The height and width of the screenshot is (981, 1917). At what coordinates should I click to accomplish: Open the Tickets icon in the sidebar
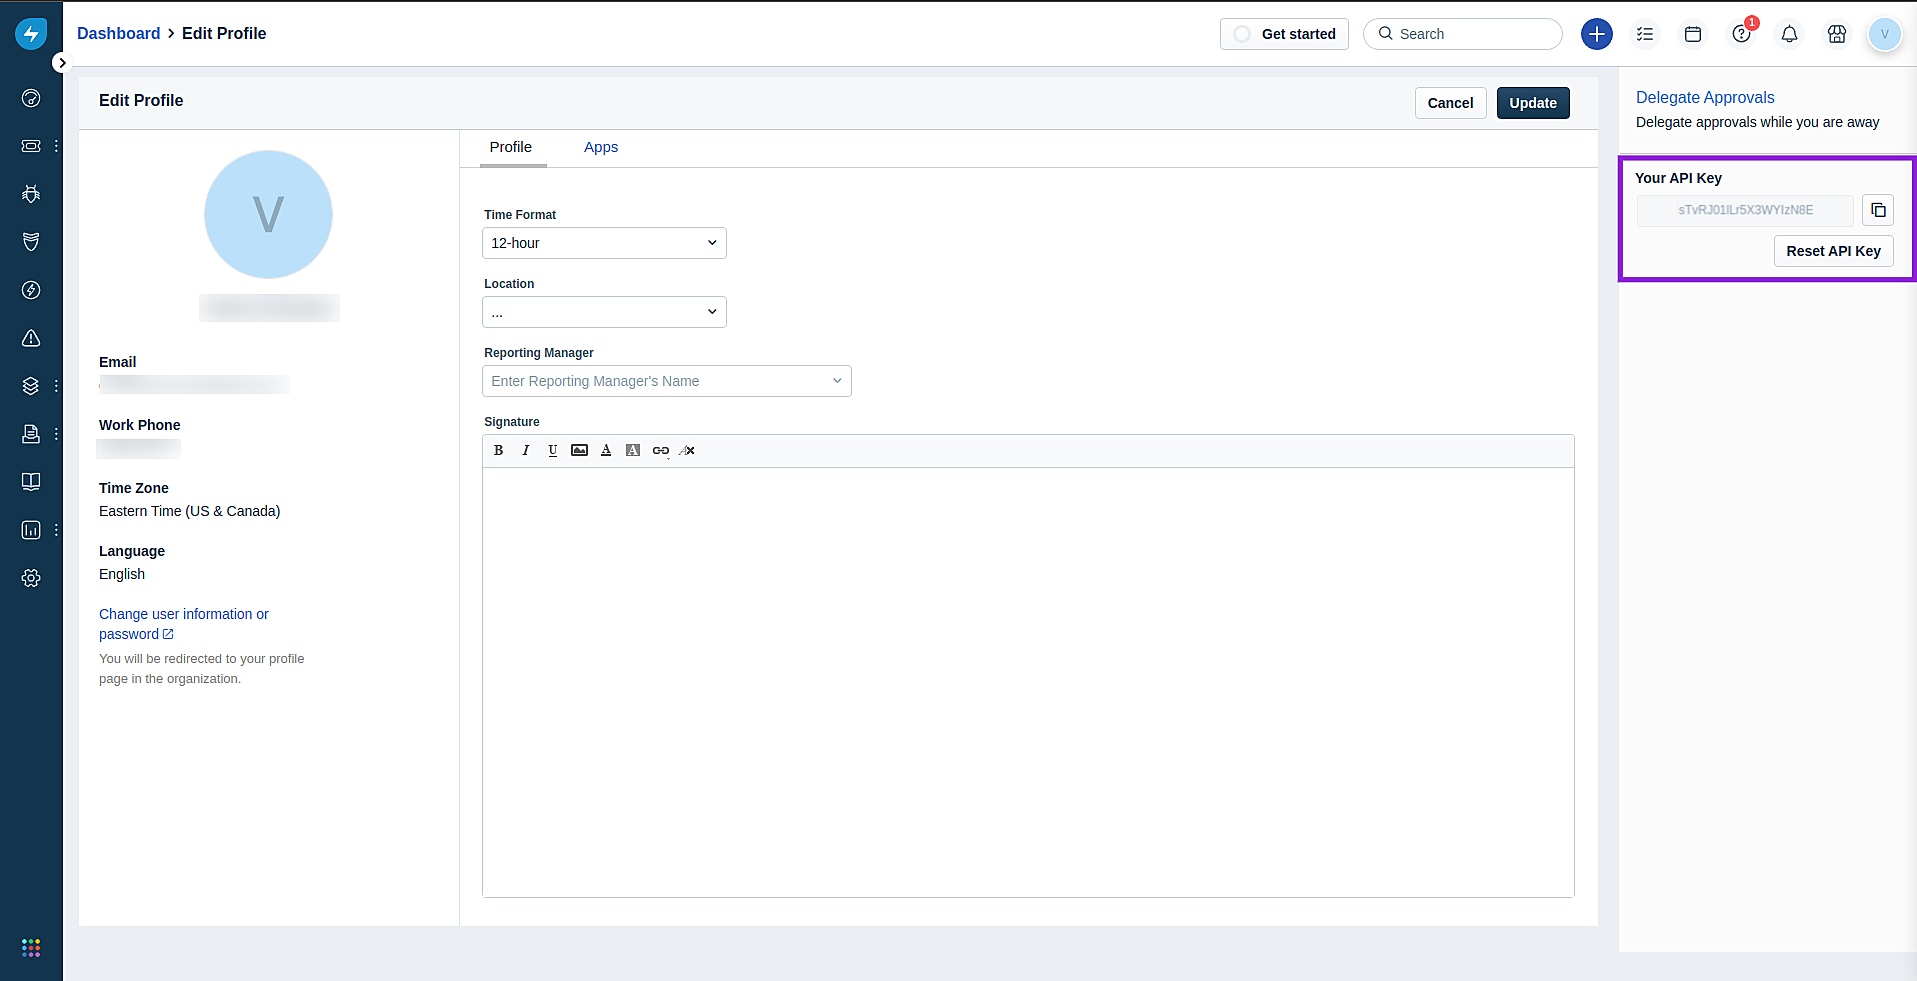31,146
